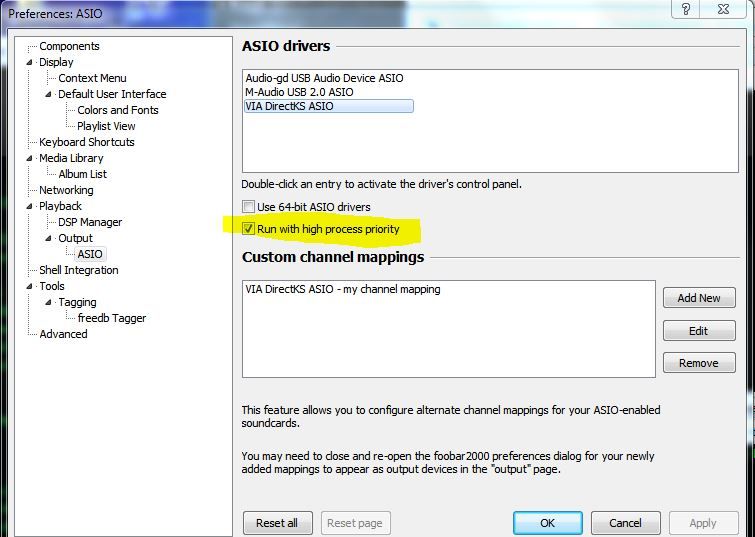Collapse the Playback tree node

[x=30, y=206]
